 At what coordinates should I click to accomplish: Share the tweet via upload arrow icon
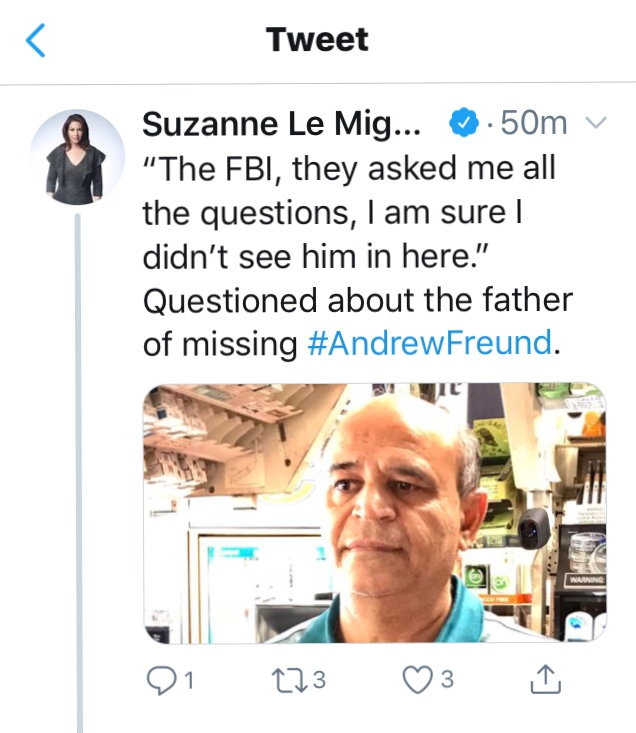click(x=543, y=680)
